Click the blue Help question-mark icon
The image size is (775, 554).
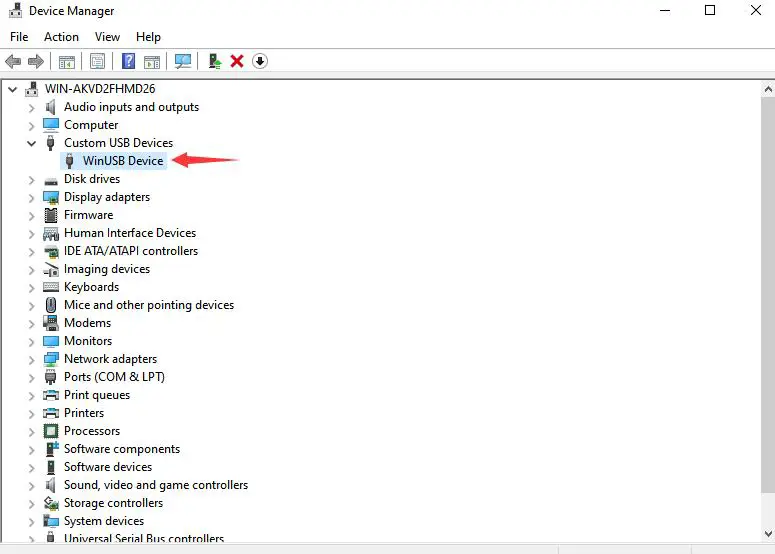[x=129, y=61]
